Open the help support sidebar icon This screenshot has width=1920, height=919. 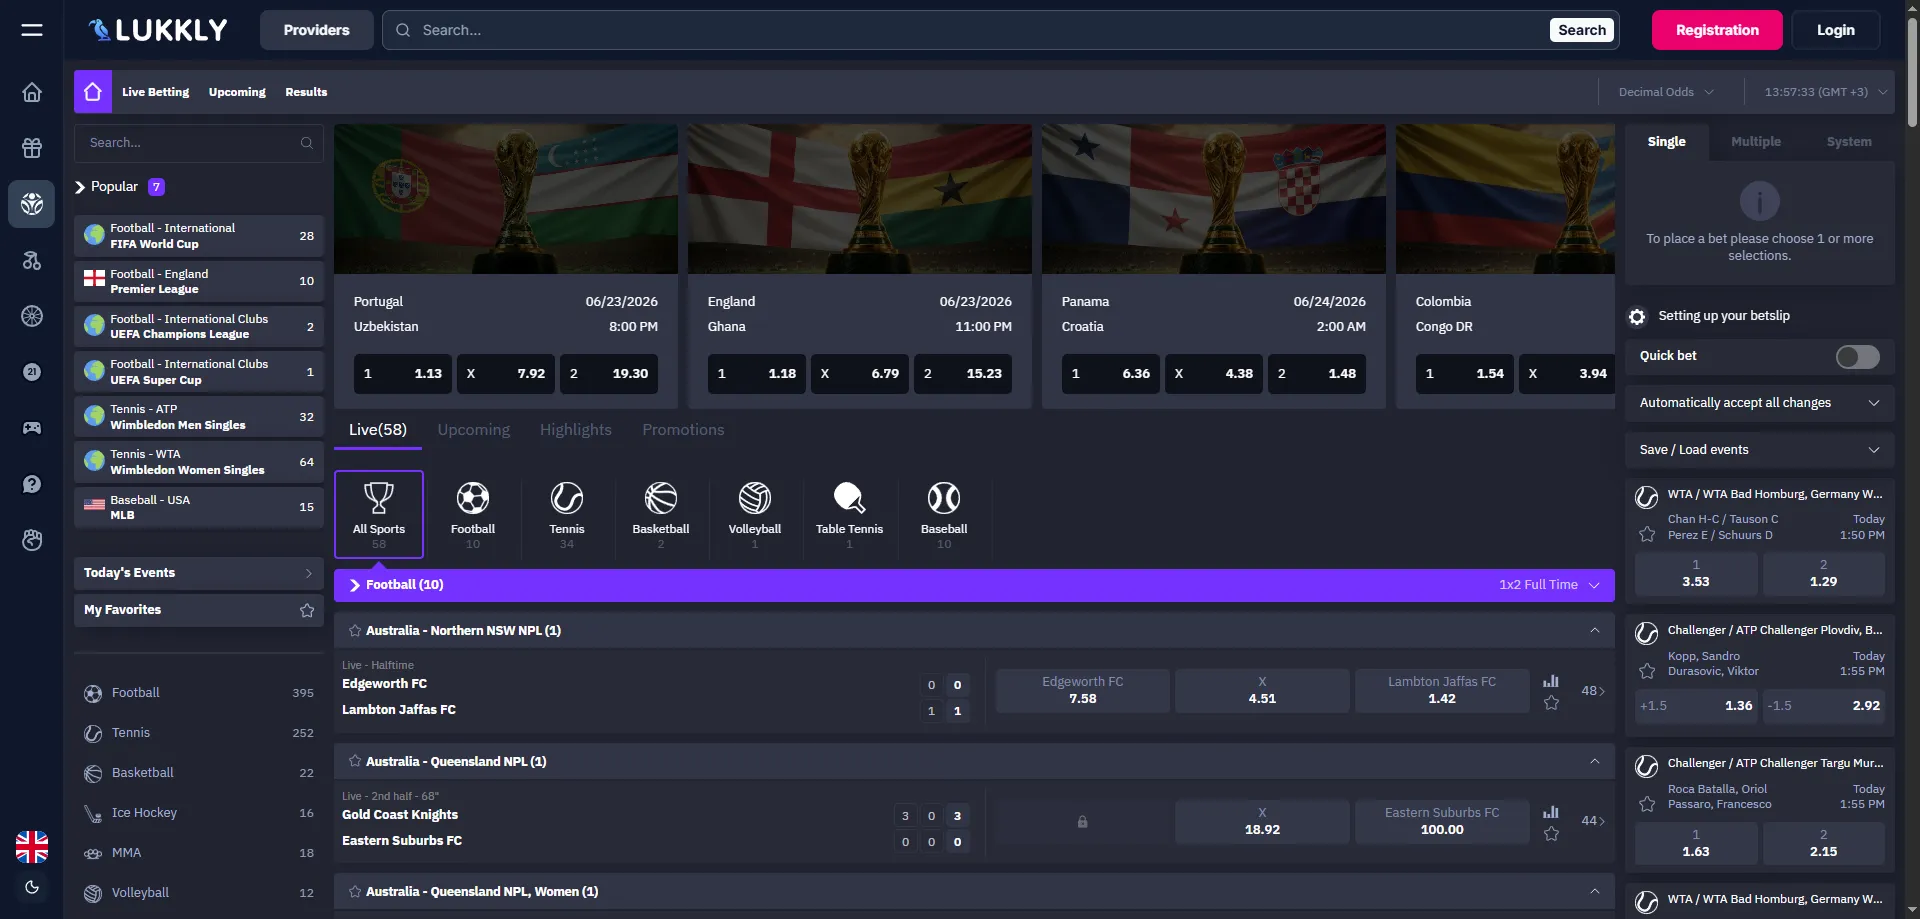point(32,484)
